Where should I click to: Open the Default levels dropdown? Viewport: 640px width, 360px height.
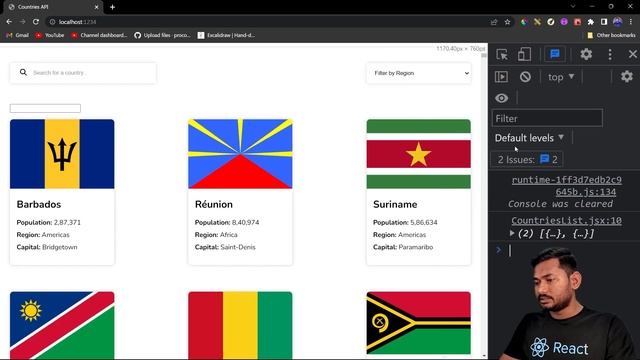point(529,138)
